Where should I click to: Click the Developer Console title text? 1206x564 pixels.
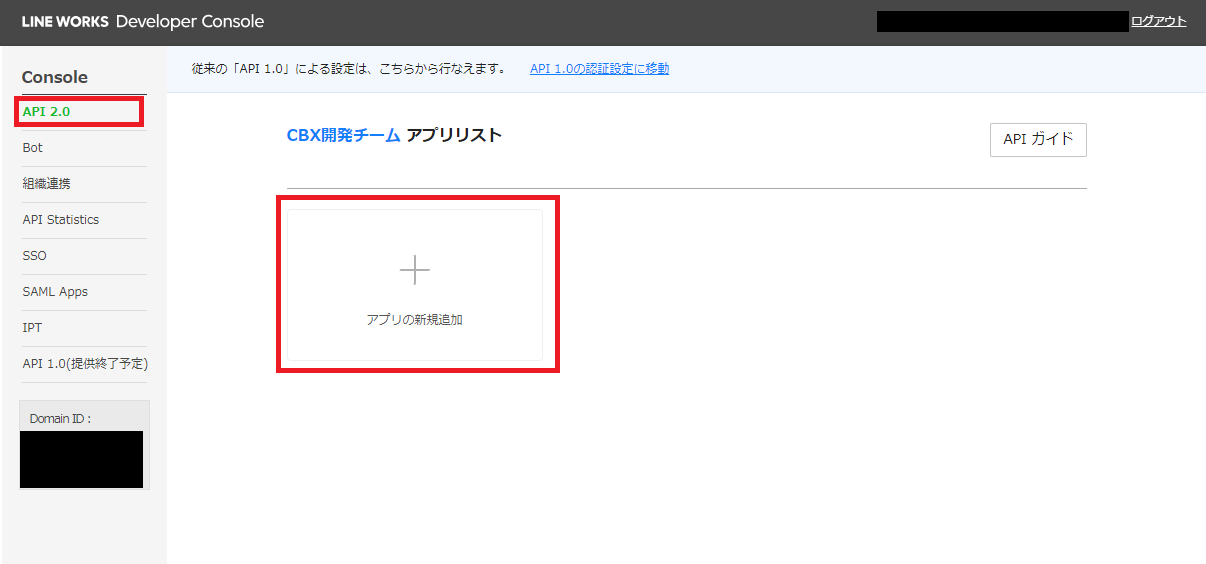coord(190,22)
